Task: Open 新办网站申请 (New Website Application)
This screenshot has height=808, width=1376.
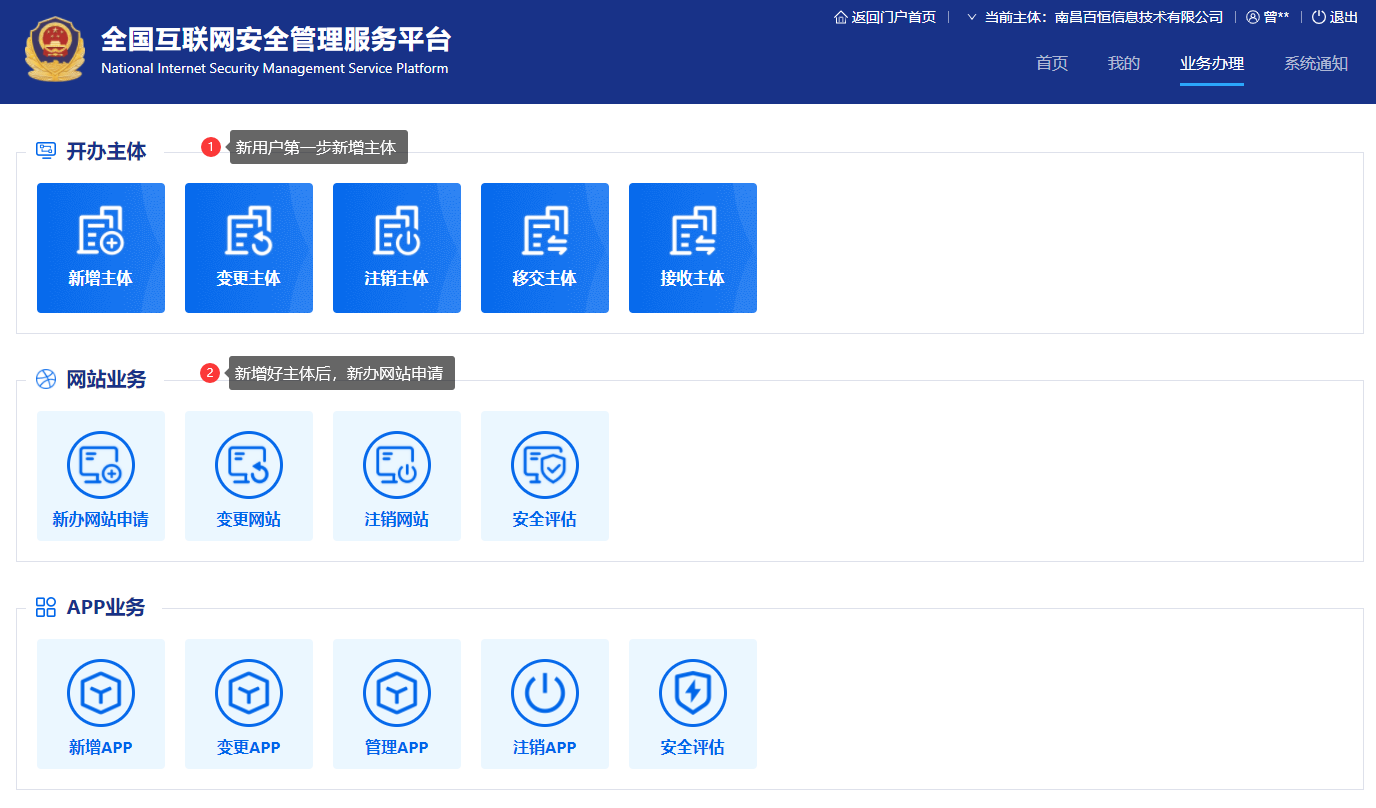Action: click(100, 476)
